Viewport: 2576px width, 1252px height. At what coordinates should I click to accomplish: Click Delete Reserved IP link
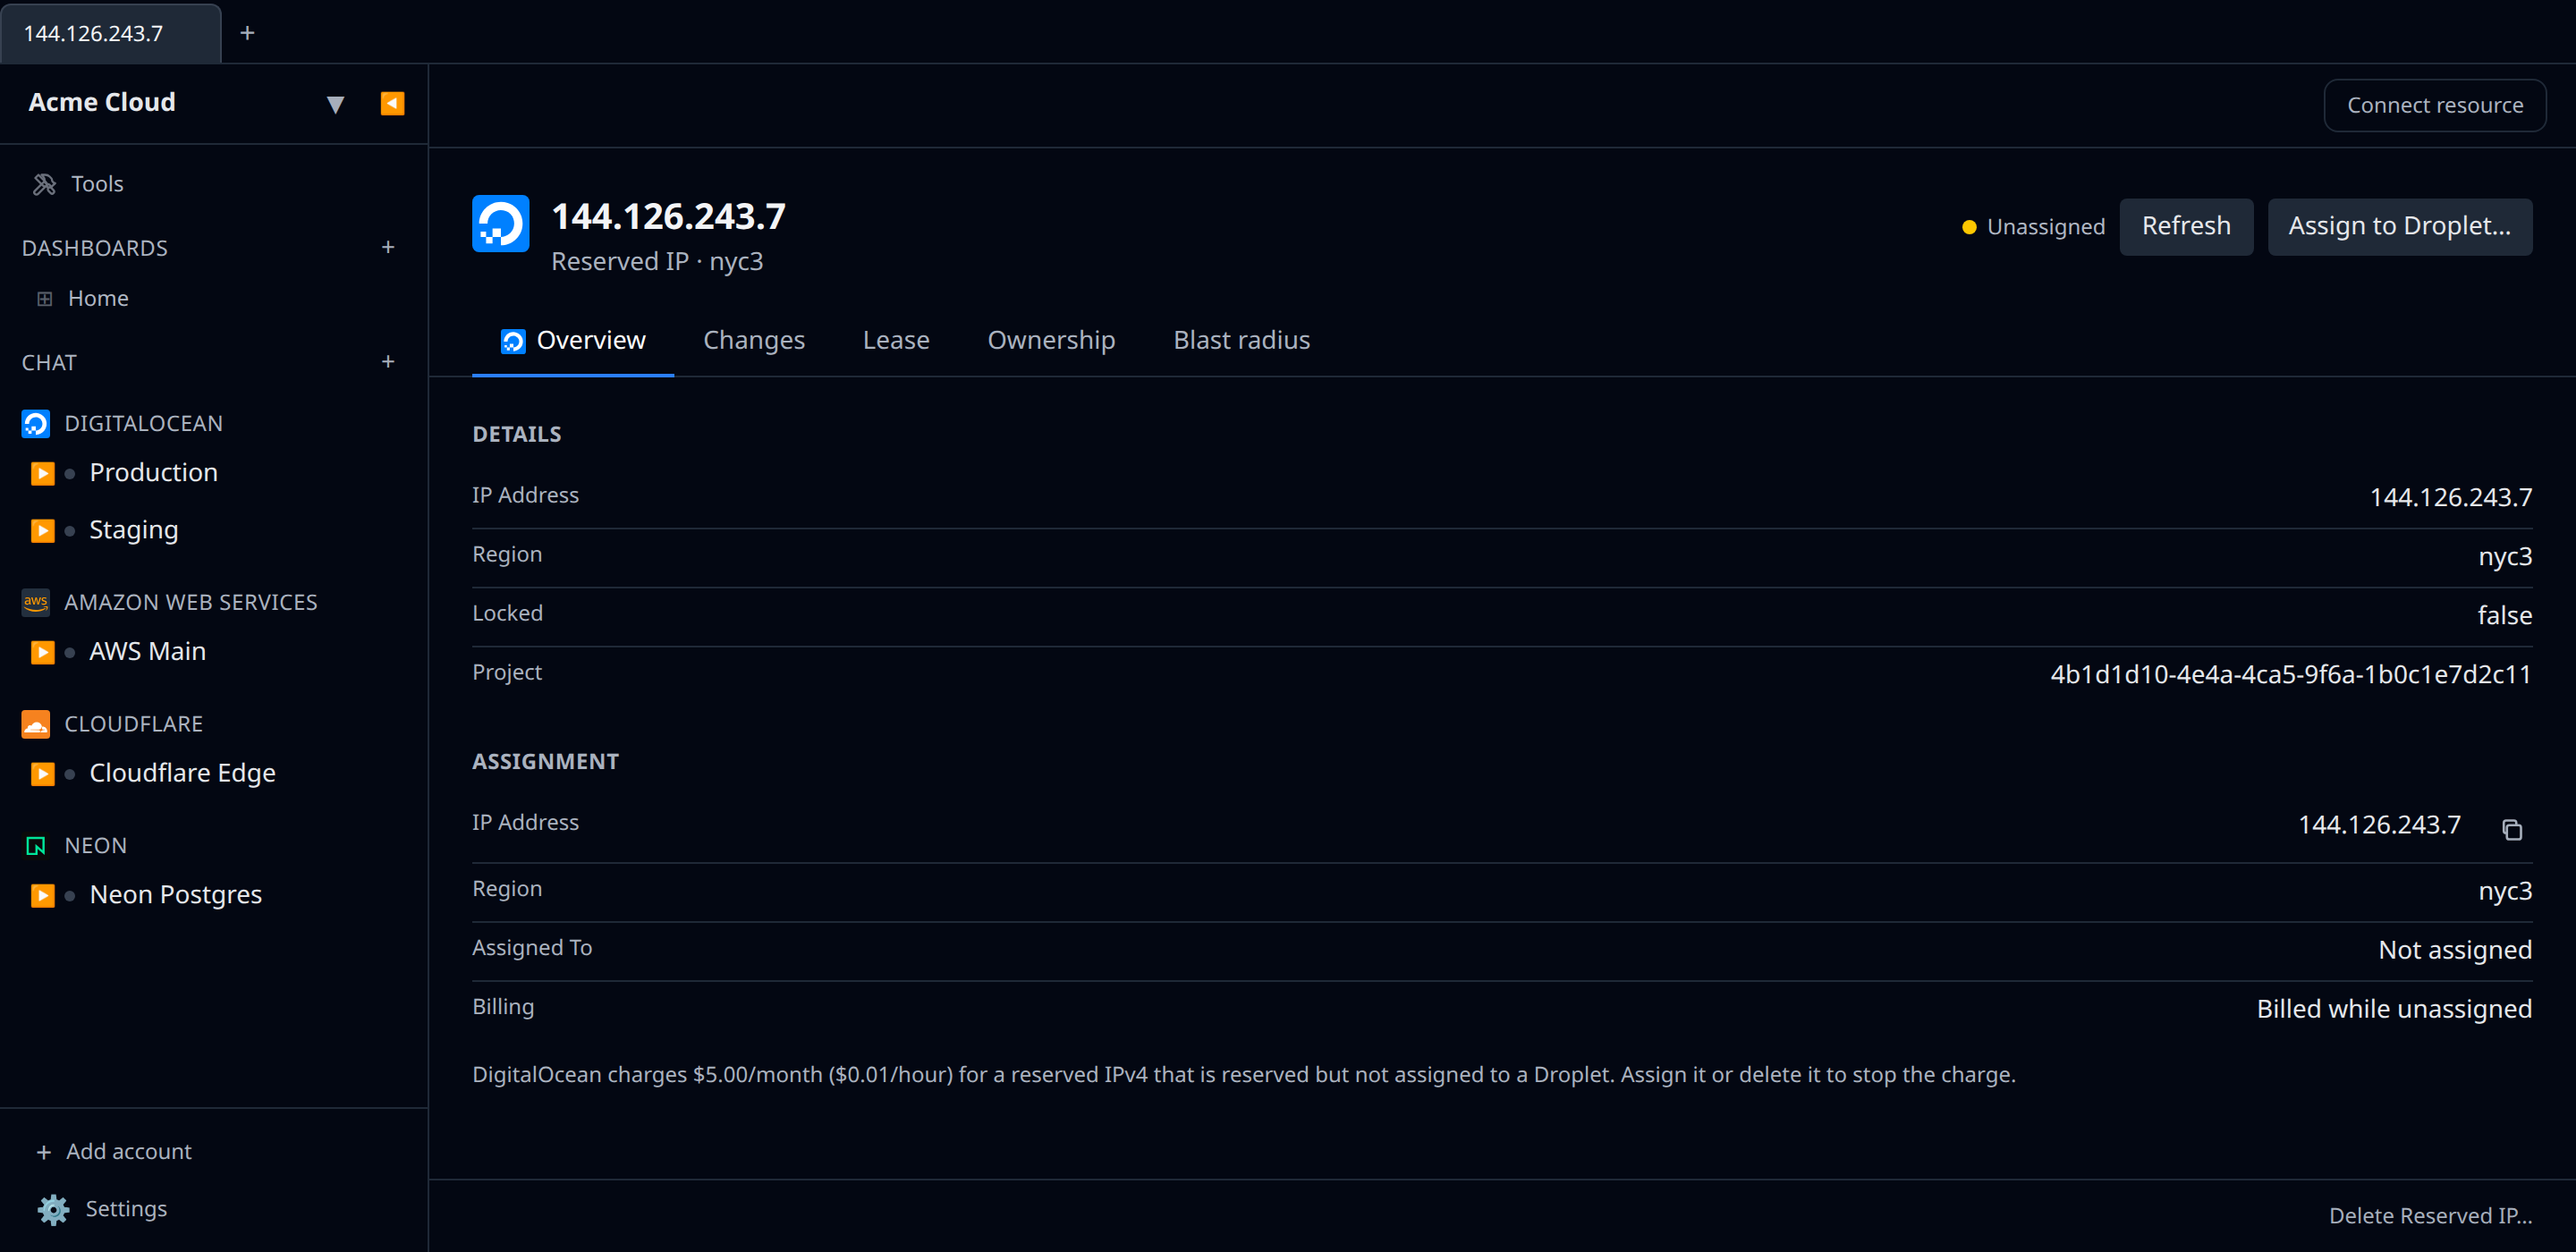[2430, 1216]
